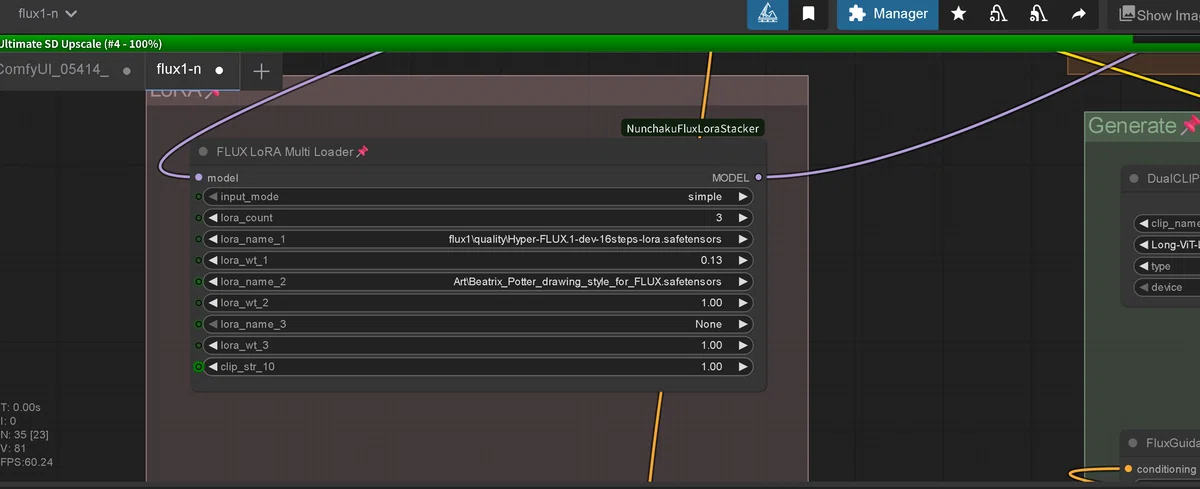Click the share arrow icon
Screen dimensions: 1200x489
pos(1078,14)
